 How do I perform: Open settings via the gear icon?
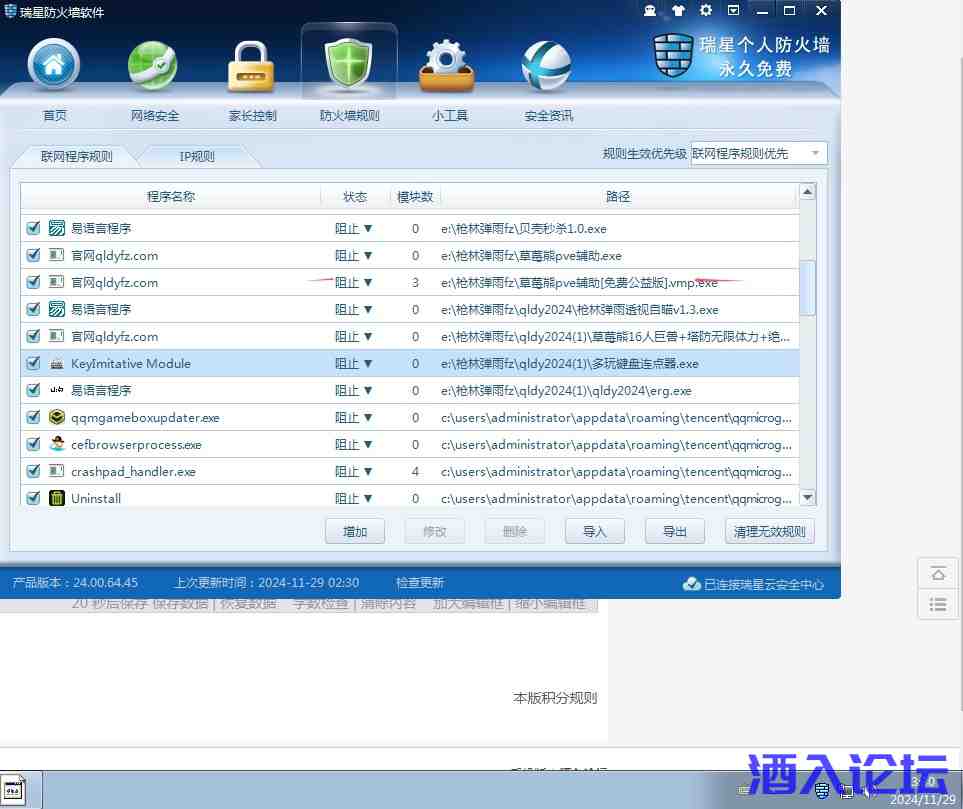[x=705, y=10]
